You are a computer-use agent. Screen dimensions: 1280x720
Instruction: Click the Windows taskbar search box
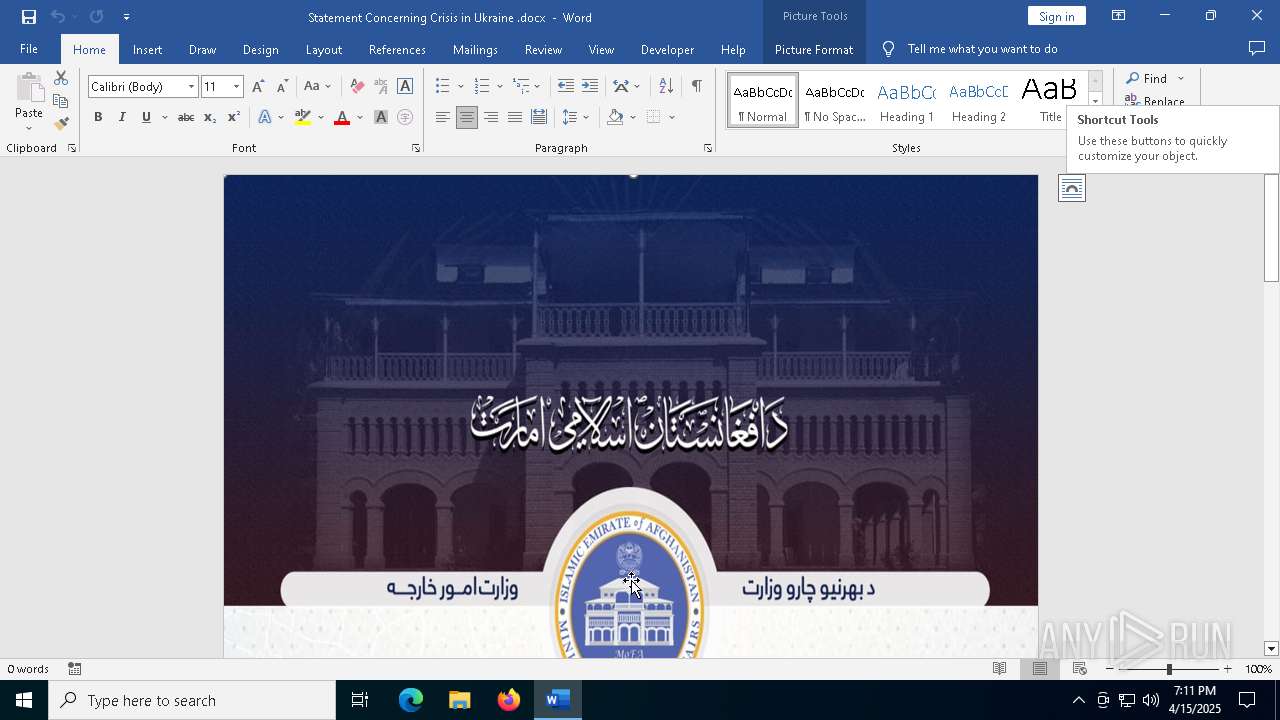[192, 700]
